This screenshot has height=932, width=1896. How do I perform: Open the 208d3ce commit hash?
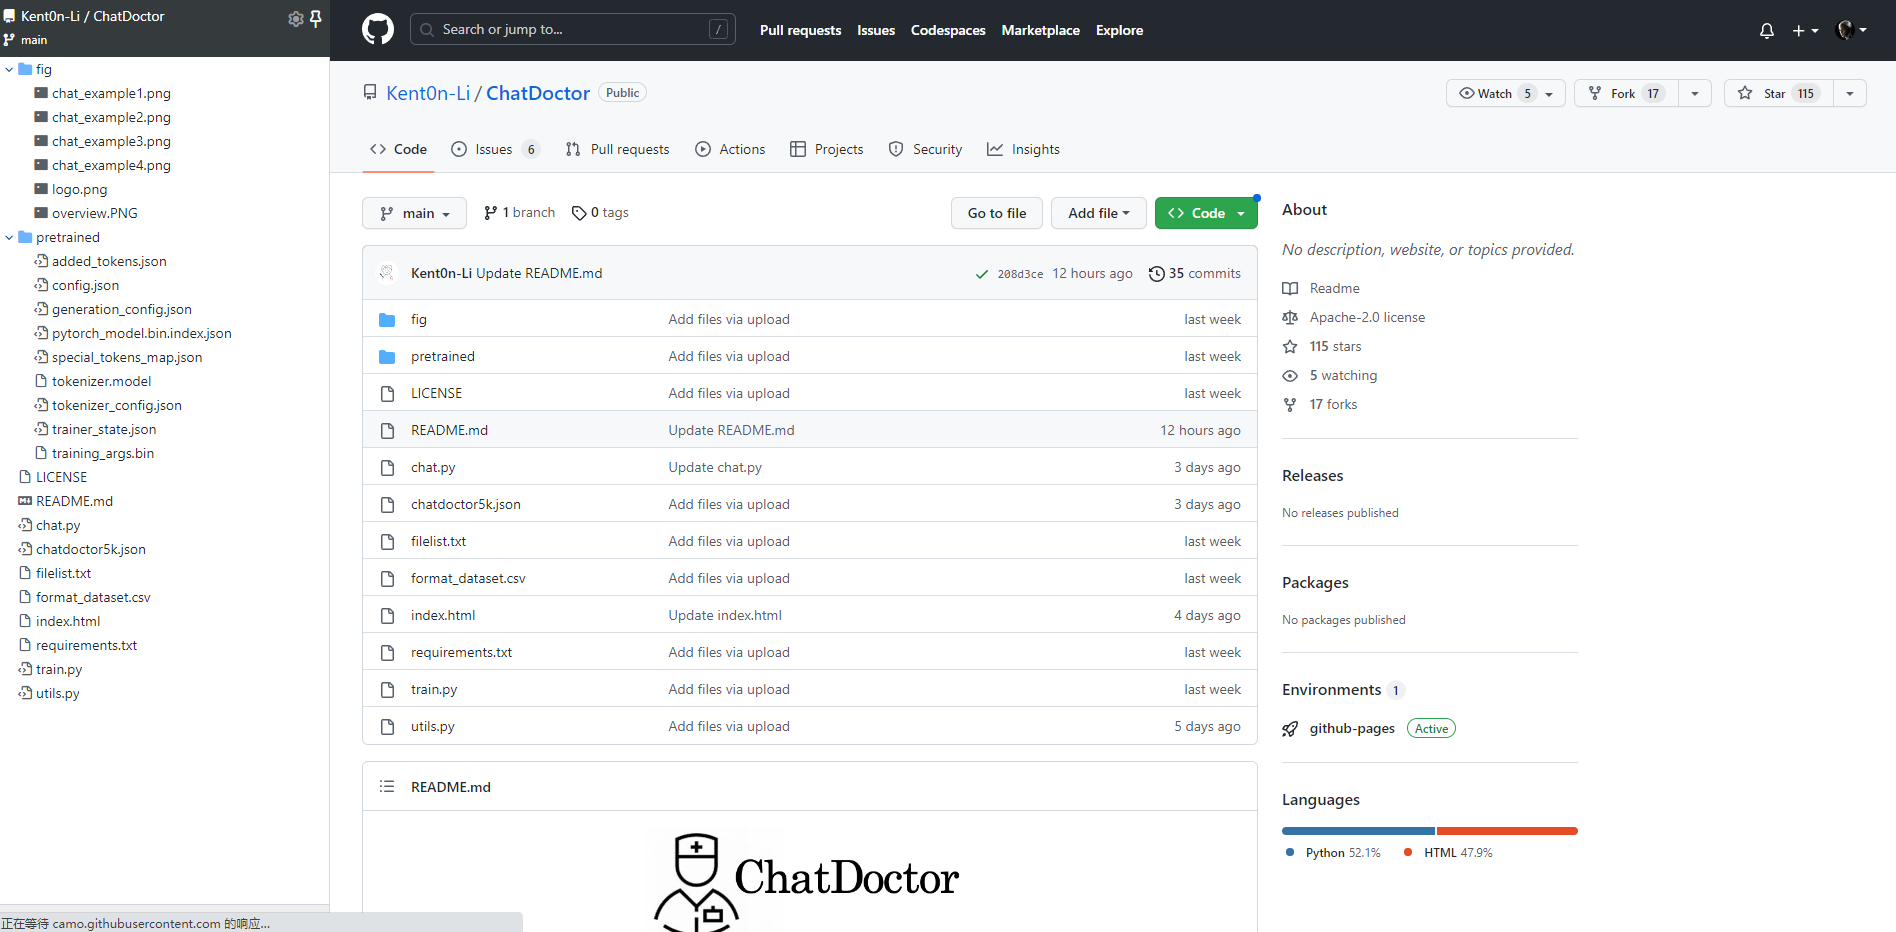pos(1020,274)
